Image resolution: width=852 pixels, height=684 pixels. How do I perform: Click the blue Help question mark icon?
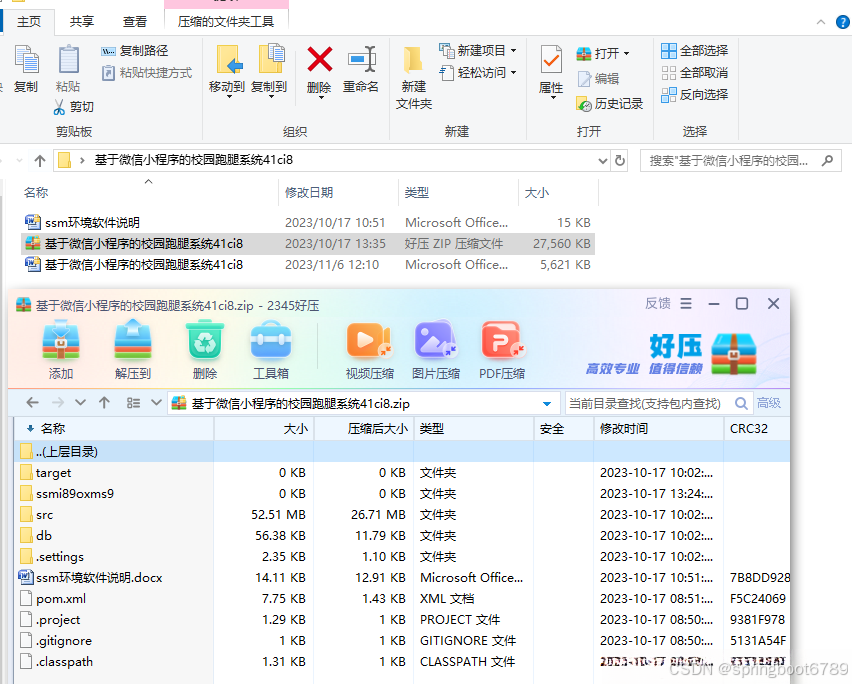[843, 22]
